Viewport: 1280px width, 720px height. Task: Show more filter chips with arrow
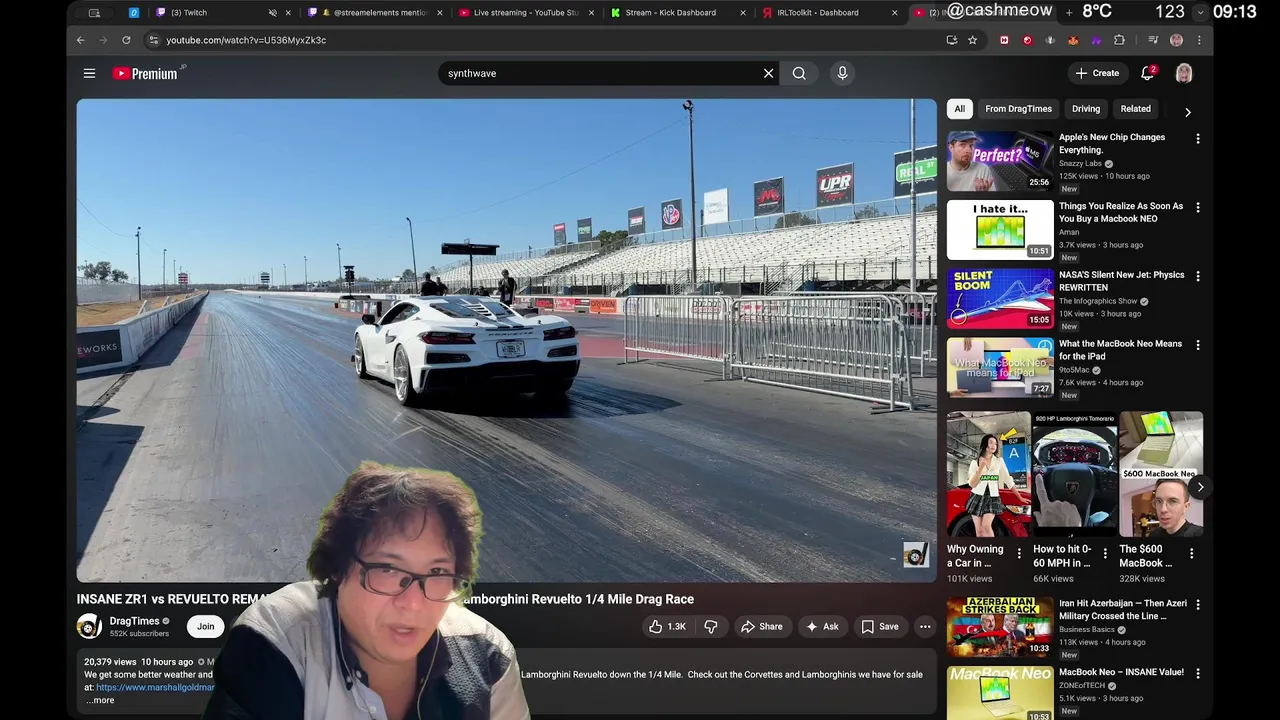coord(1187,112)
